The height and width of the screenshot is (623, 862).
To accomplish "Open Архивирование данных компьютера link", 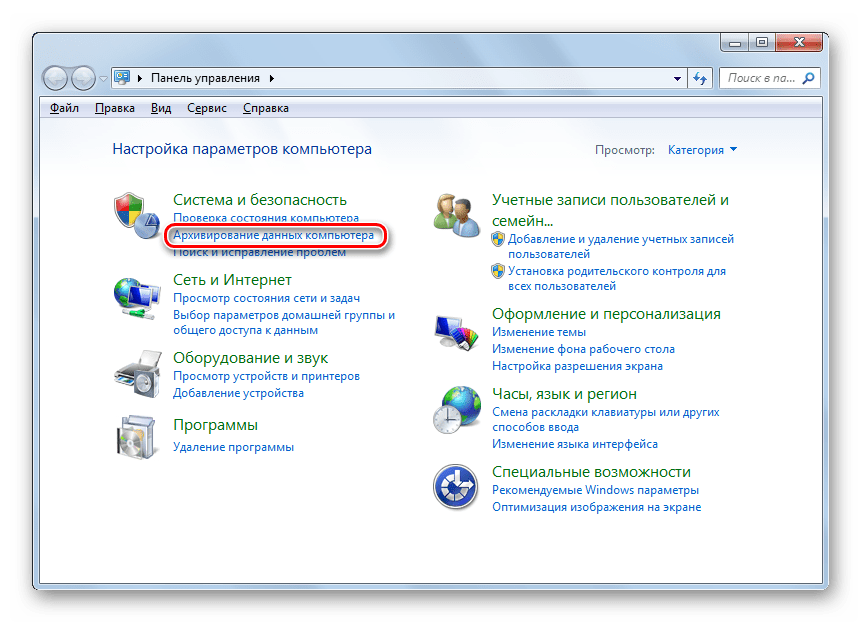I will click(273, 236).
